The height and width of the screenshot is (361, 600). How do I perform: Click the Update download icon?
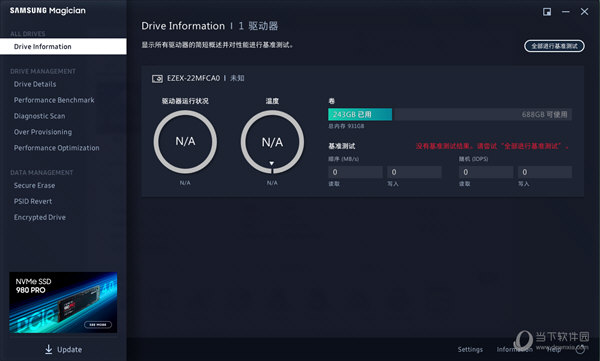49,349
